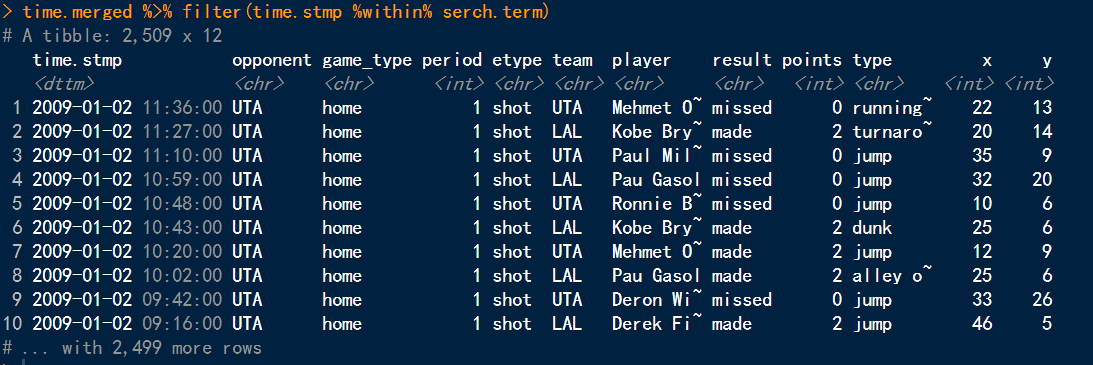Screen dimensions: 1093x365
Task: Click 'Deron Wi~' player in row 9
Action: (652, 300)
